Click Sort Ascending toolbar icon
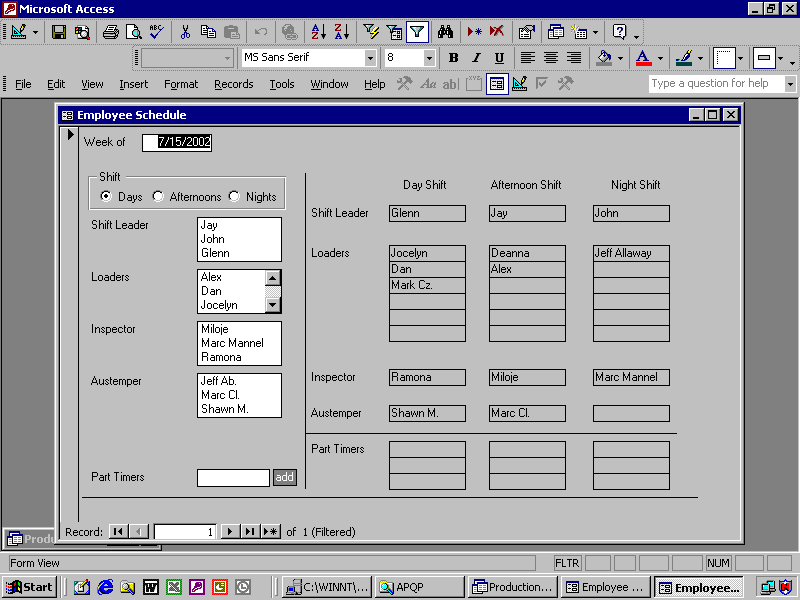The height and width of the screenshot is (600, 800). pos(318,32)
